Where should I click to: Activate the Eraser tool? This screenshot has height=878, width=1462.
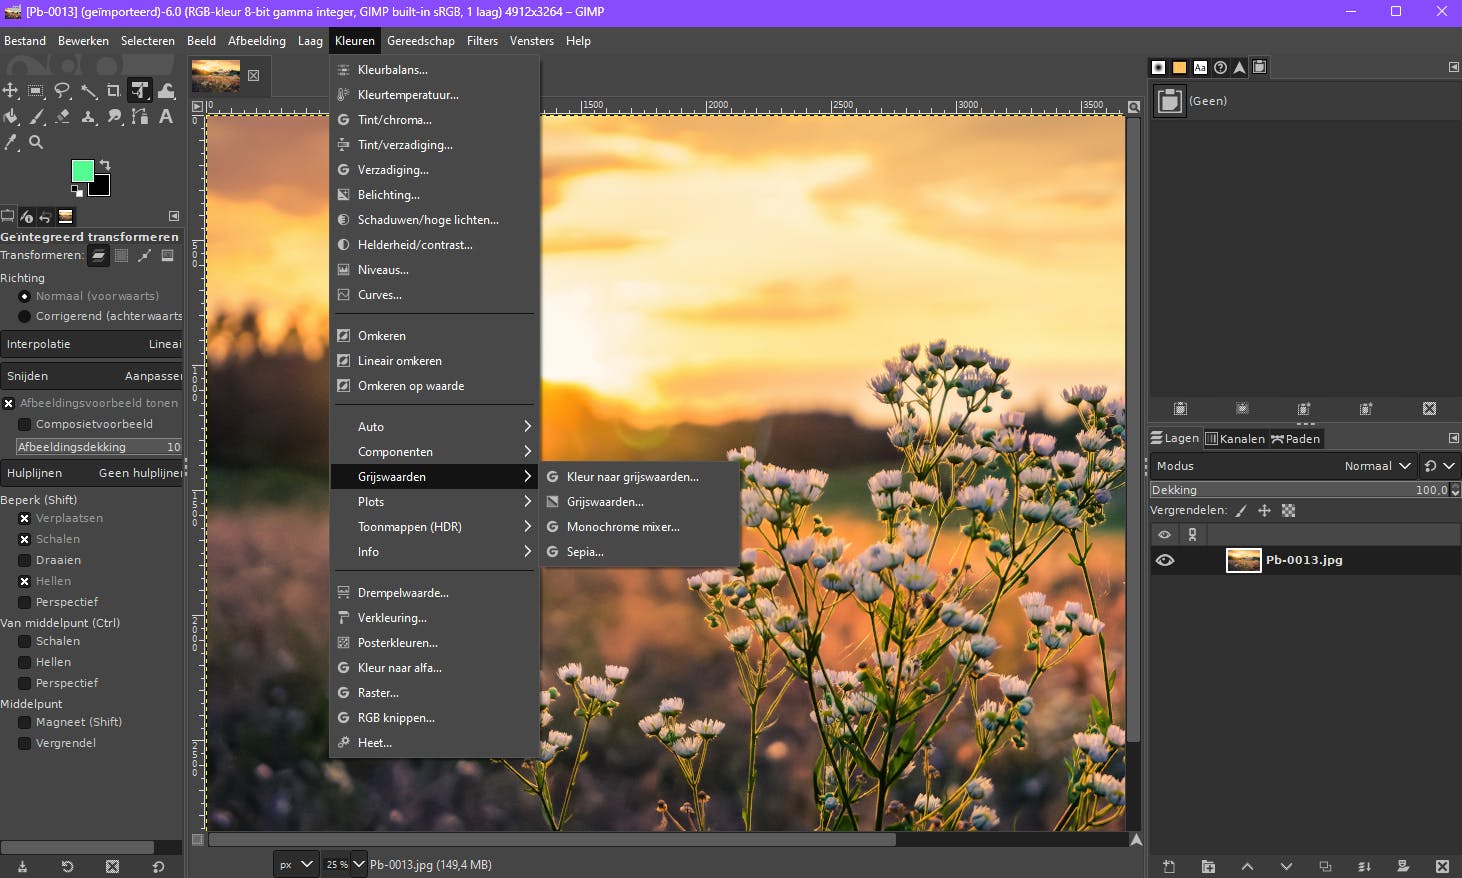click(x=62, y=116)
